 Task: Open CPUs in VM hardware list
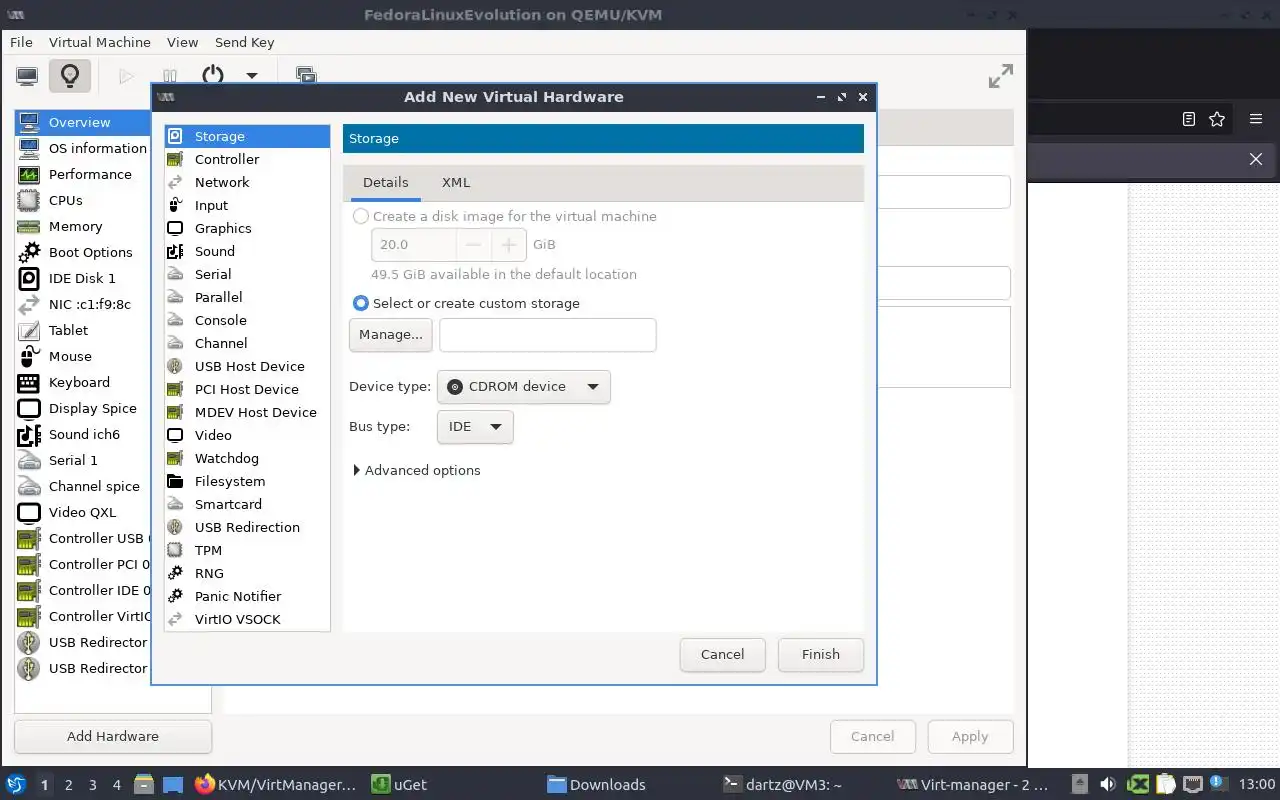coord(83,200)
